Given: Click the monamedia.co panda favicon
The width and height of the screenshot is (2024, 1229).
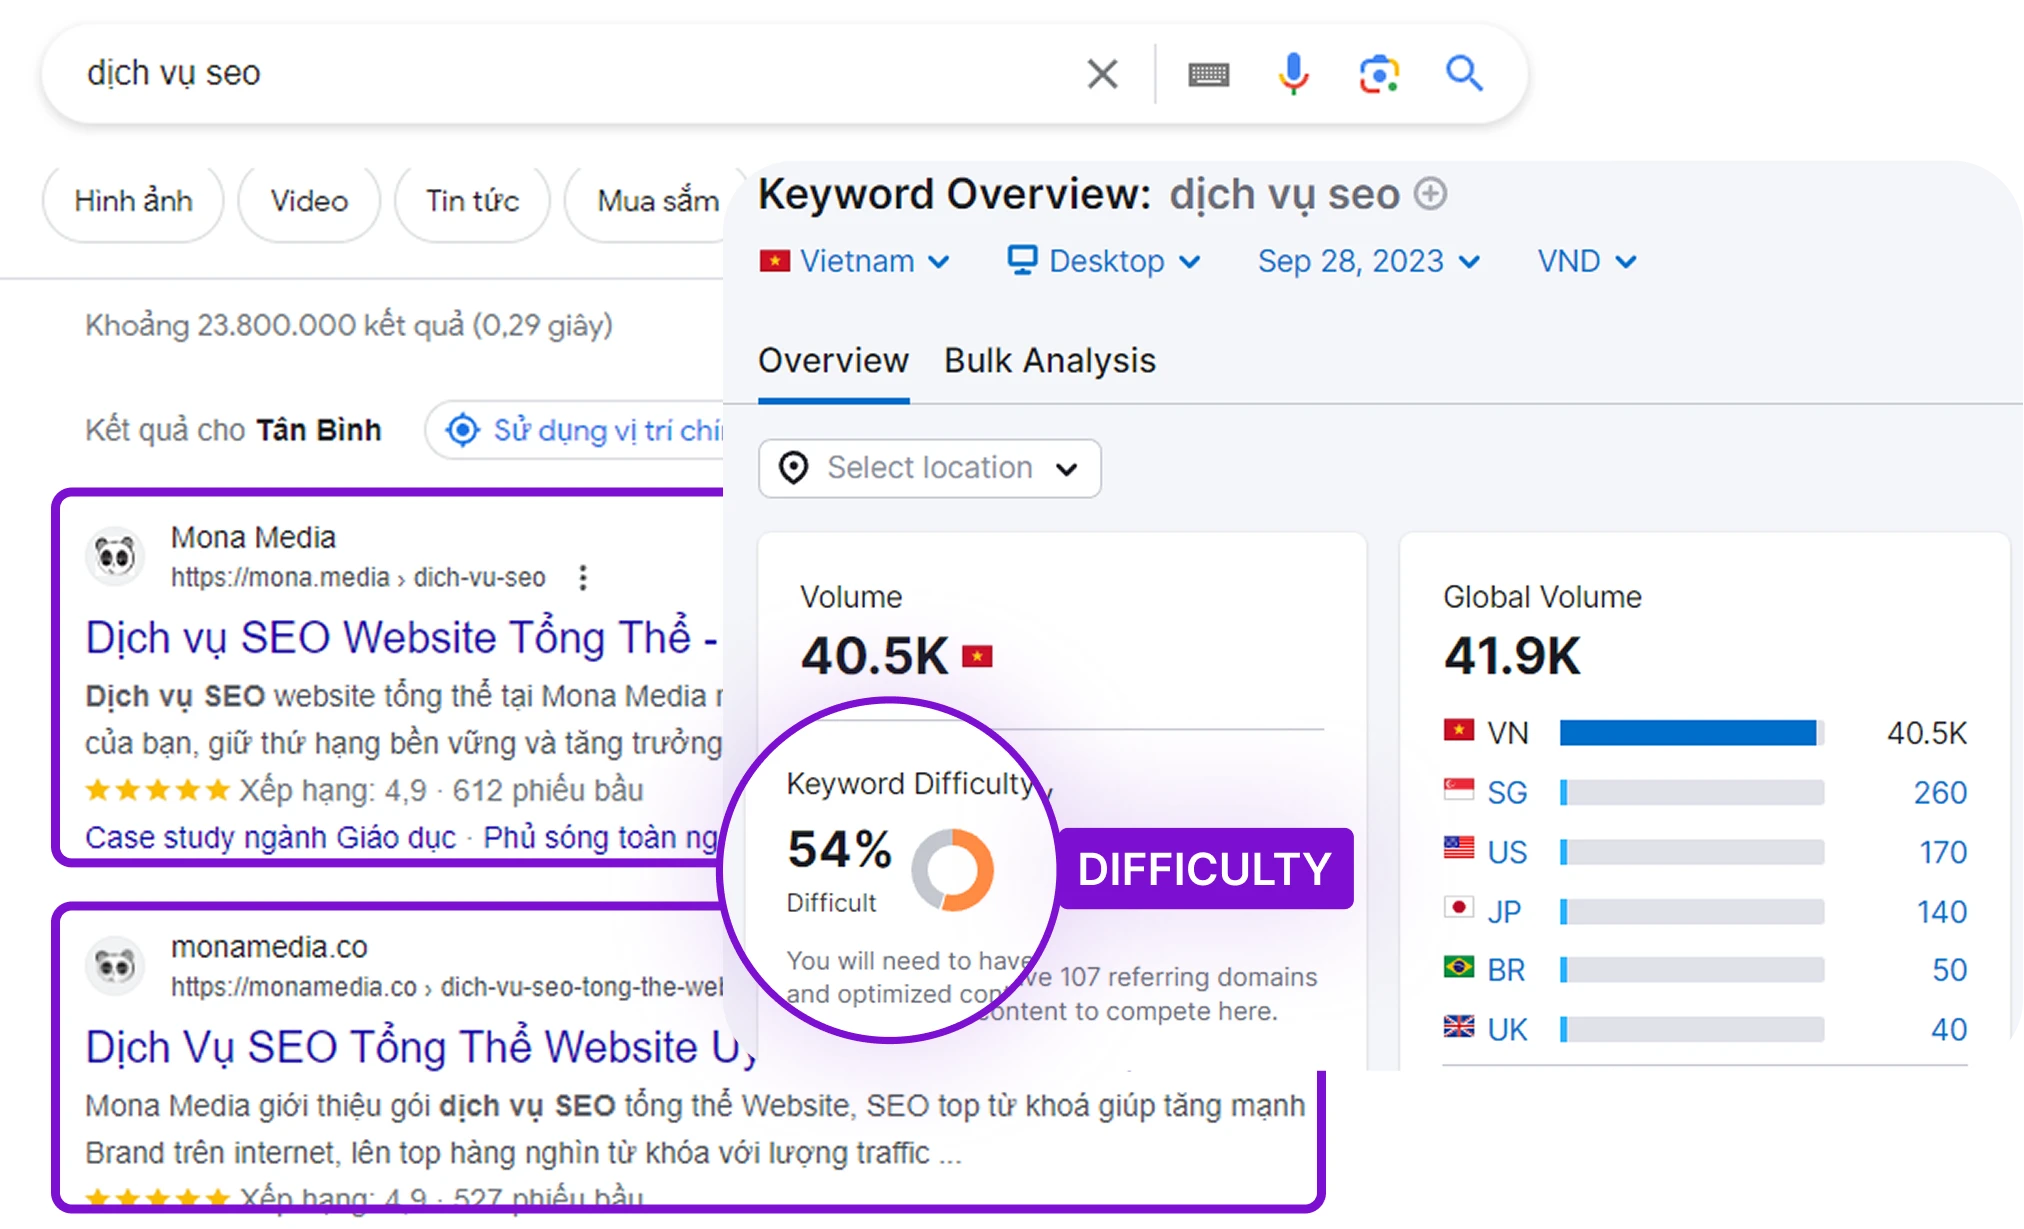Looking at the screenshot, I should tap(115, 965).
